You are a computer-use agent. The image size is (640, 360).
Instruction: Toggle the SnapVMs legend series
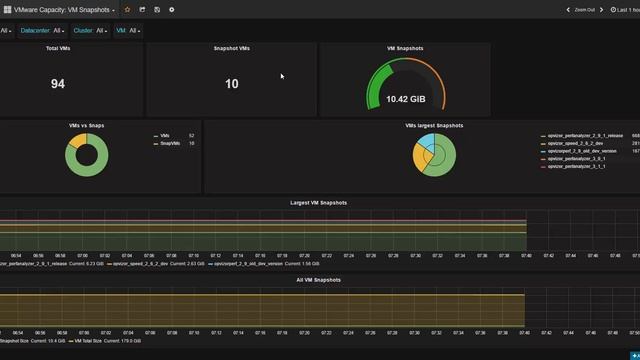[x=170, y=143]
